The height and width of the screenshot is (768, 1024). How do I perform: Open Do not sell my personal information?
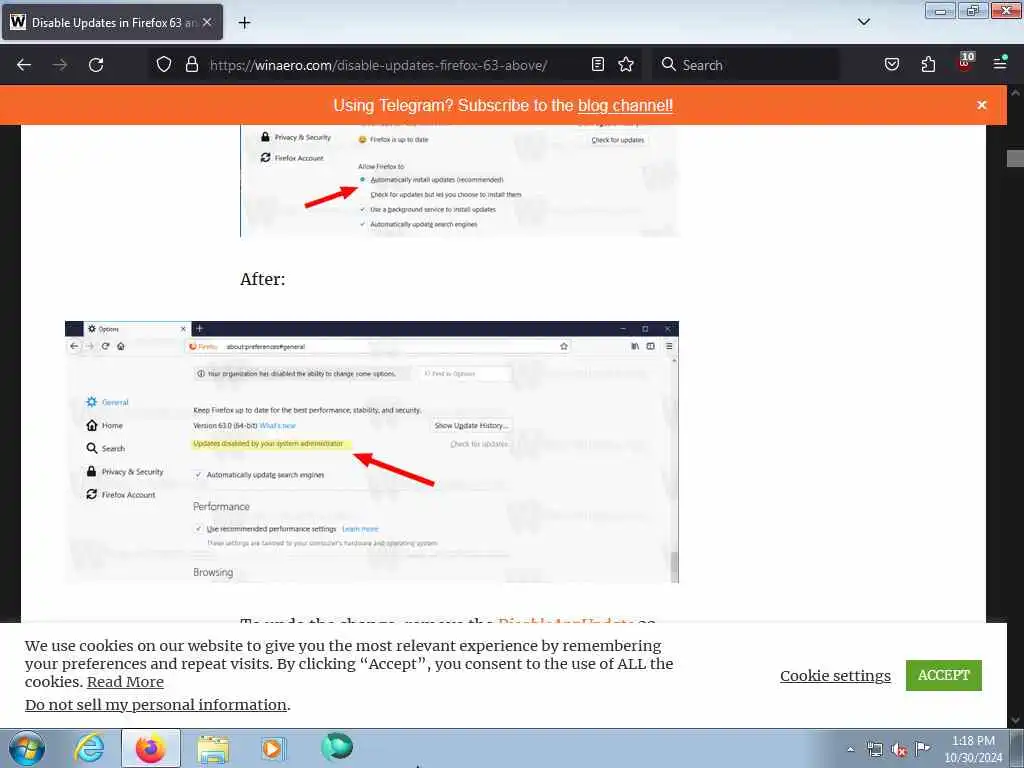coord(156,705)
